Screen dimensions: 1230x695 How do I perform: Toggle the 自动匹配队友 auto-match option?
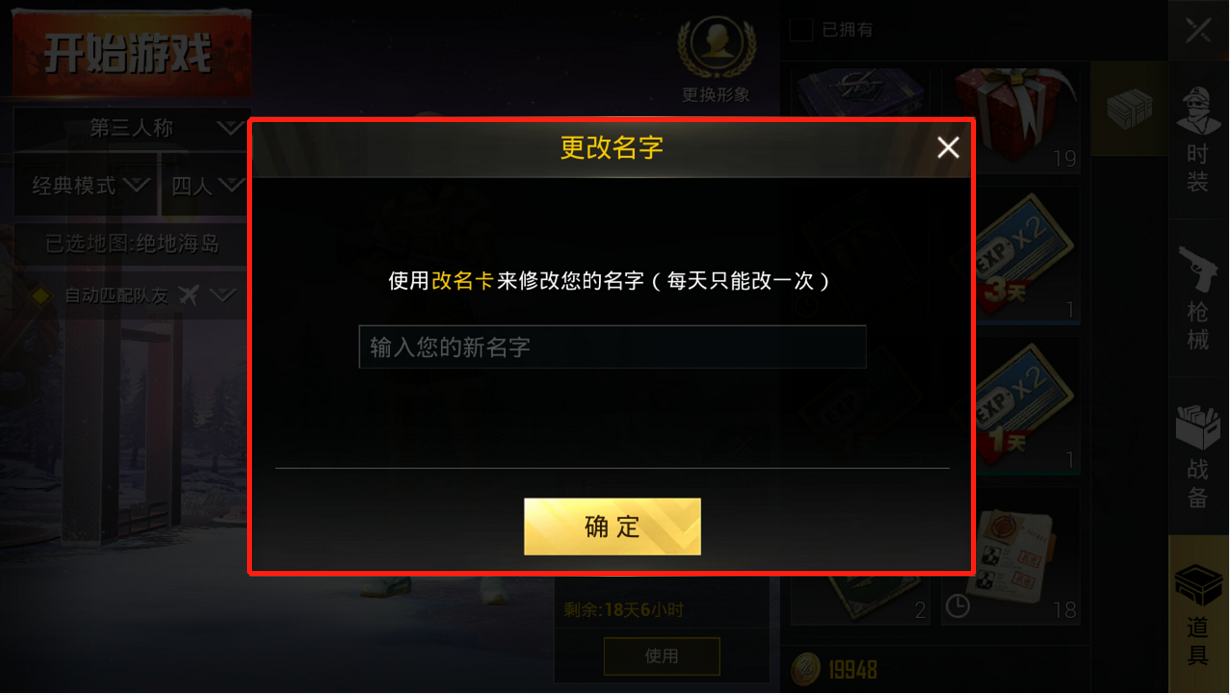click(131, 295)
